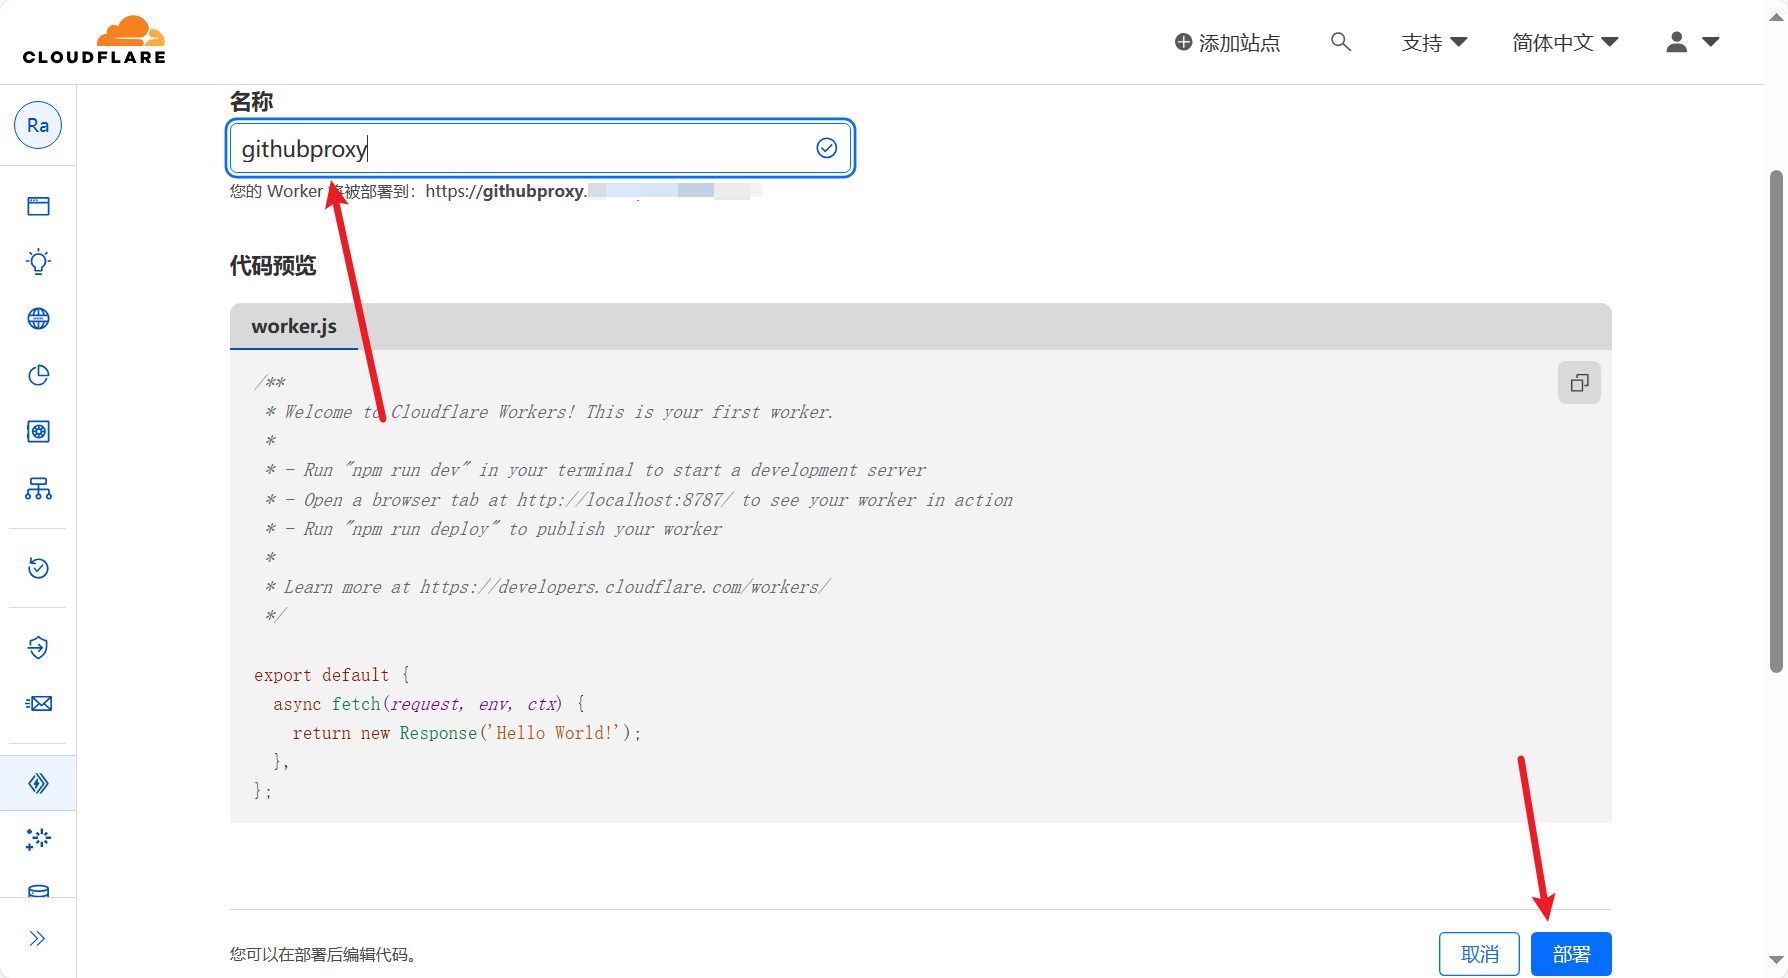Open the user profile dropdown

1692,42
